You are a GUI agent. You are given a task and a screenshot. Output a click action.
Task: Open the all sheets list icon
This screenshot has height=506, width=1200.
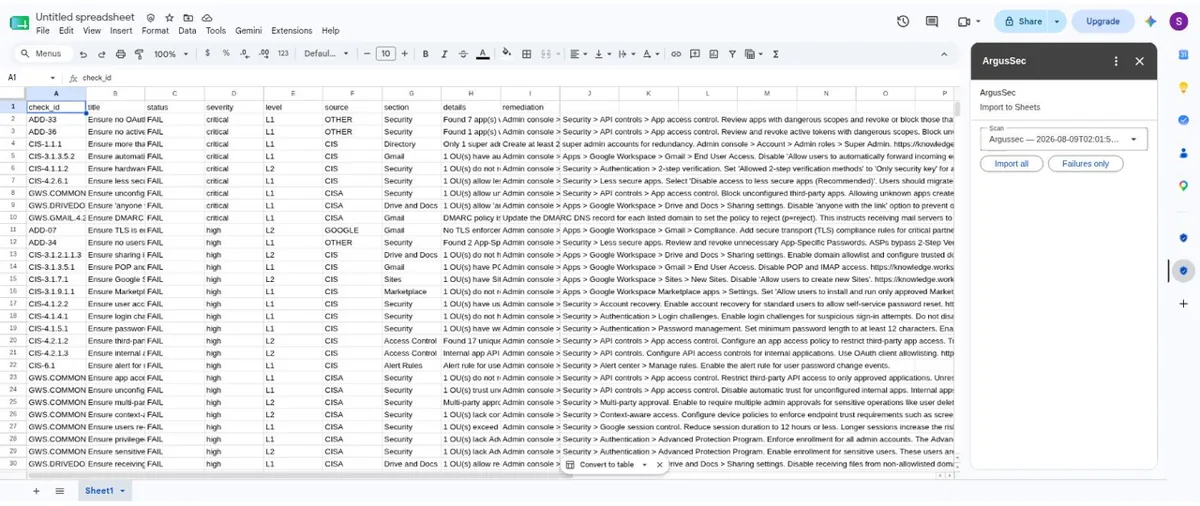point(60,491)
